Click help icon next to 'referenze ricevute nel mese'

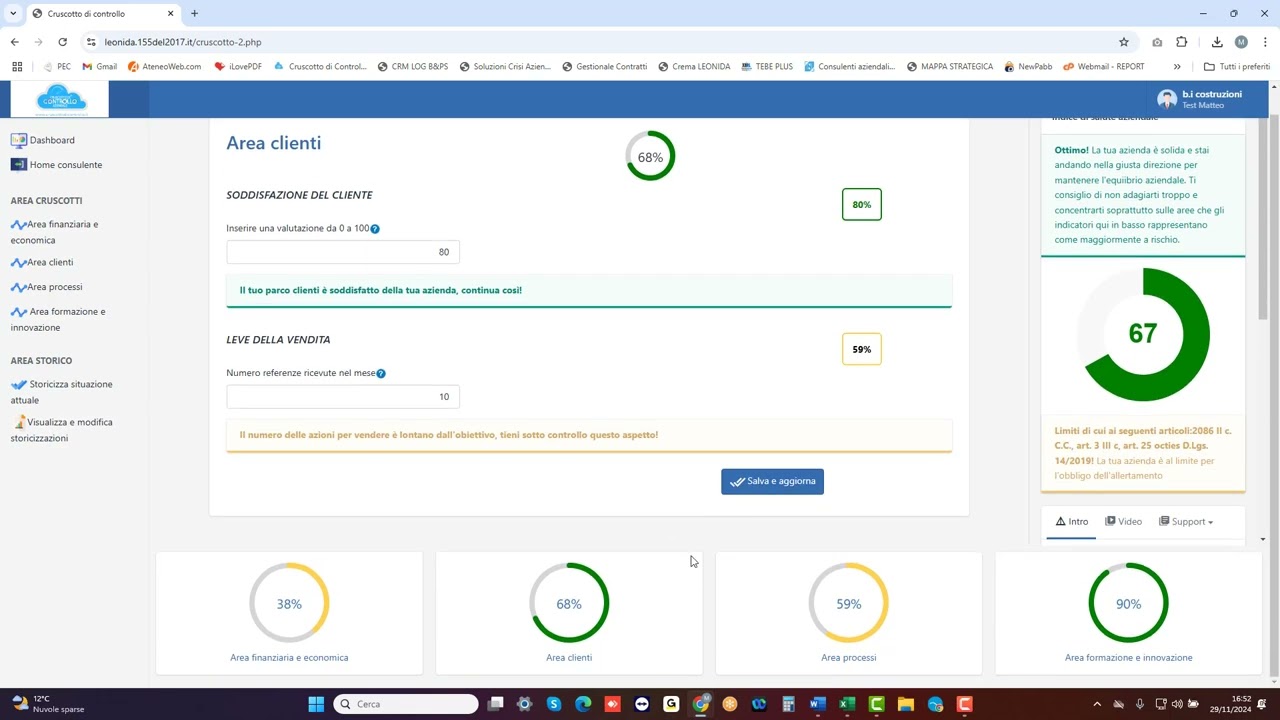click(x=381, y=374)
